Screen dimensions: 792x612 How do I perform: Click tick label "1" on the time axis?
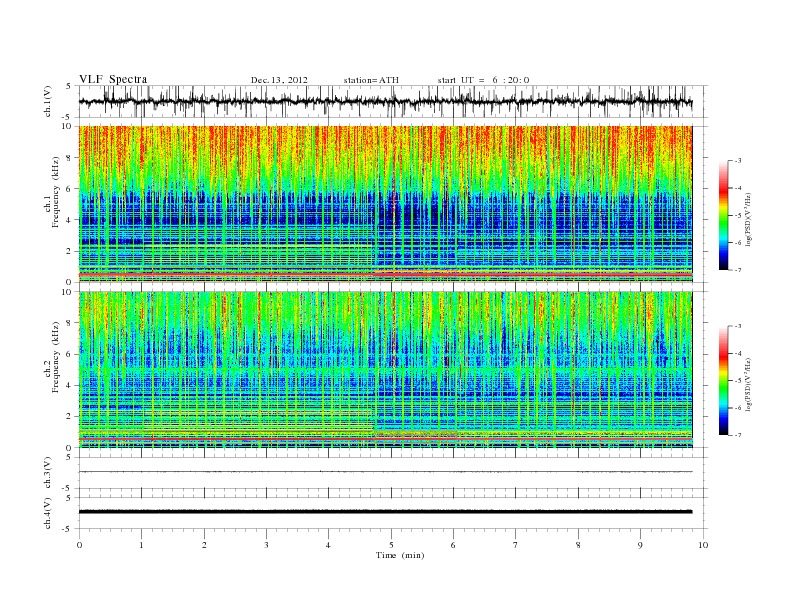(141, 545)
